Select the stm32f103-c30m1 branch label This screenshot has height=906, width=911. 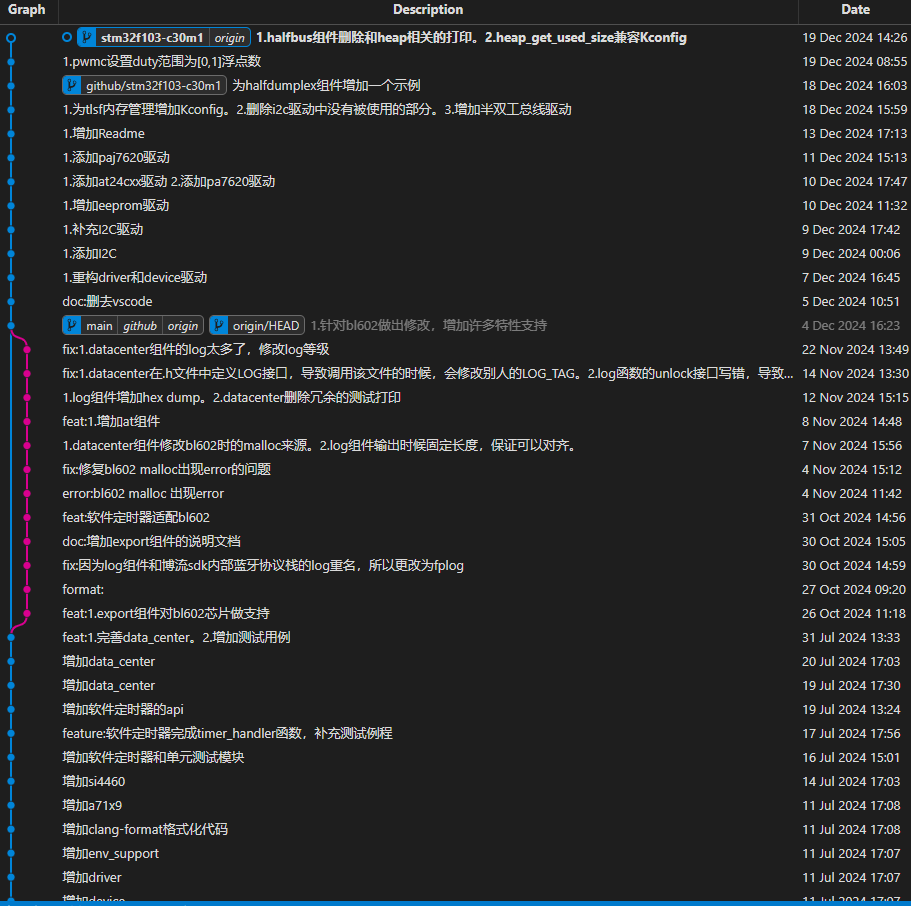pos(152,38)
